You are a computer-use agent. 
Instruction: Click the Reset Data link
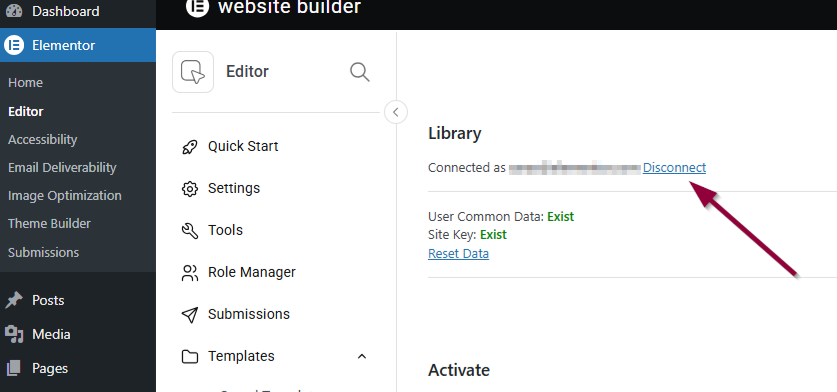pos(459,253)
